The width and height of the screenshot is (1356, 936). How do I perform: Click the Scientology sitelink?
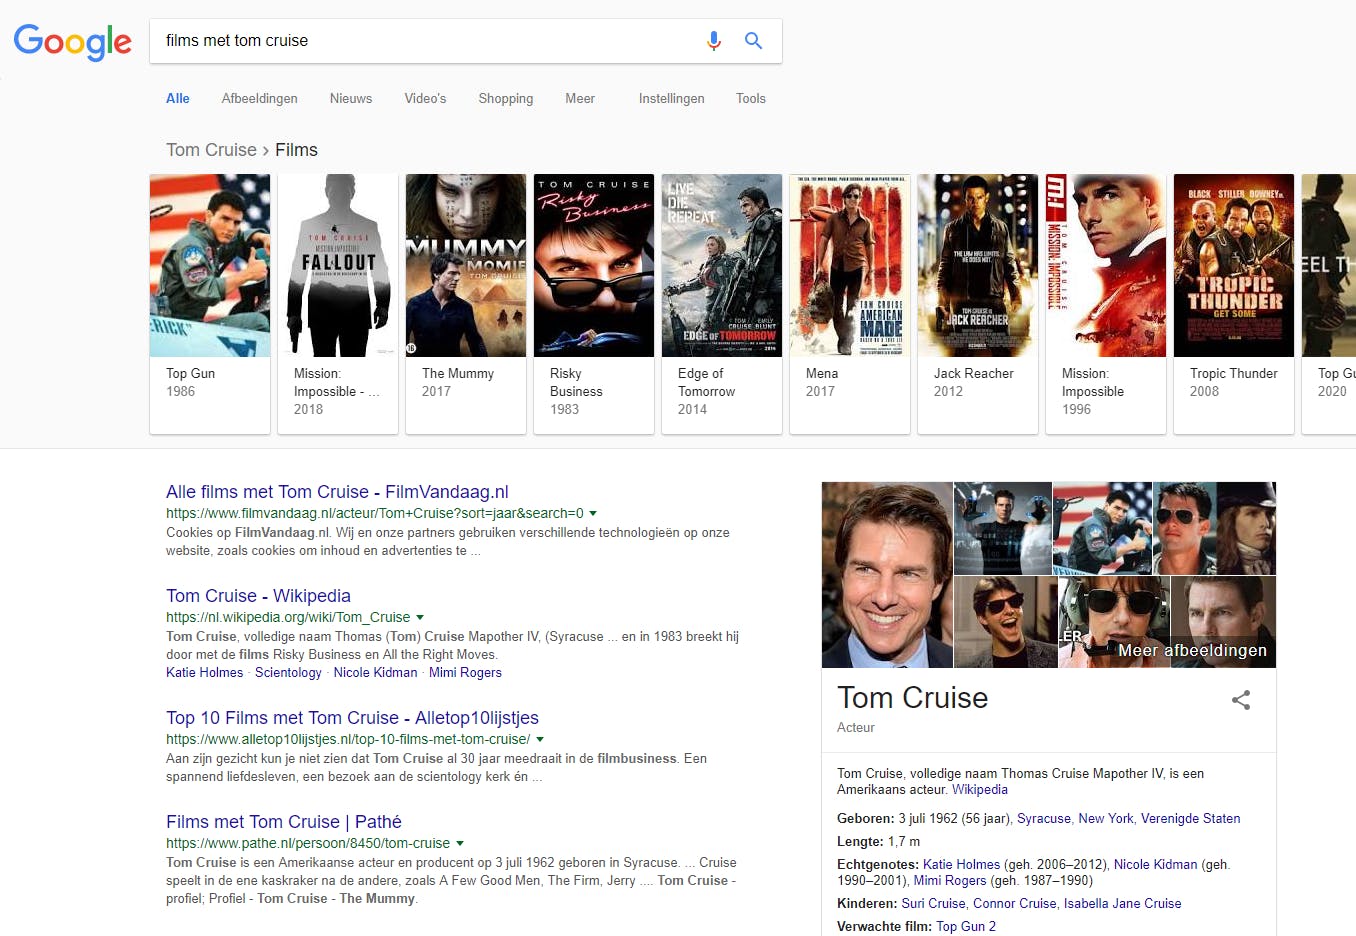point(288,673)
